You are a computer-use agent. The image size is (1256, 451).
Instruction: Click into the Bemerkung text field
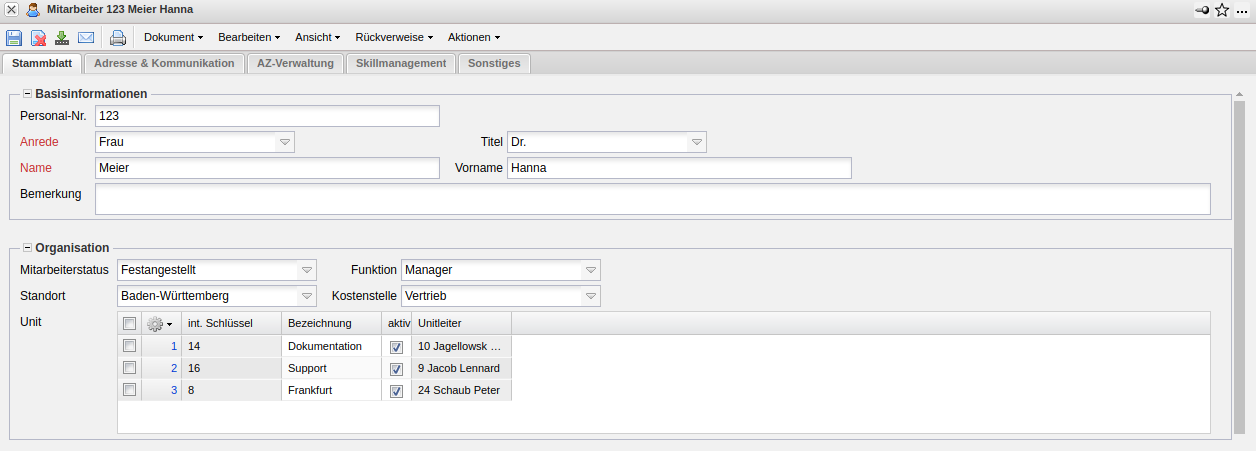point(652,199)
